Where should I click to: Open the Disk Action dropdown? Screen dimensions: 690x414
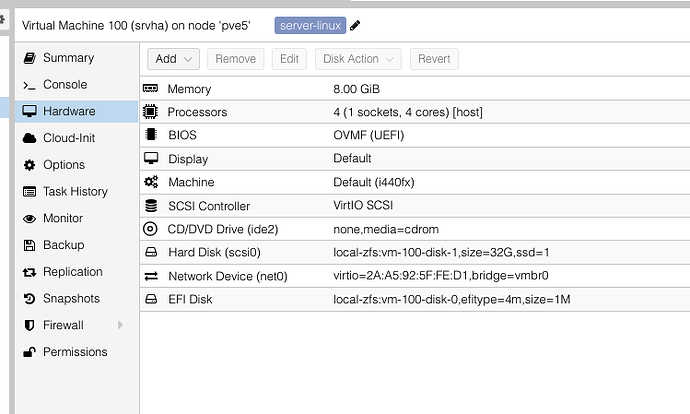pos(358,59)
